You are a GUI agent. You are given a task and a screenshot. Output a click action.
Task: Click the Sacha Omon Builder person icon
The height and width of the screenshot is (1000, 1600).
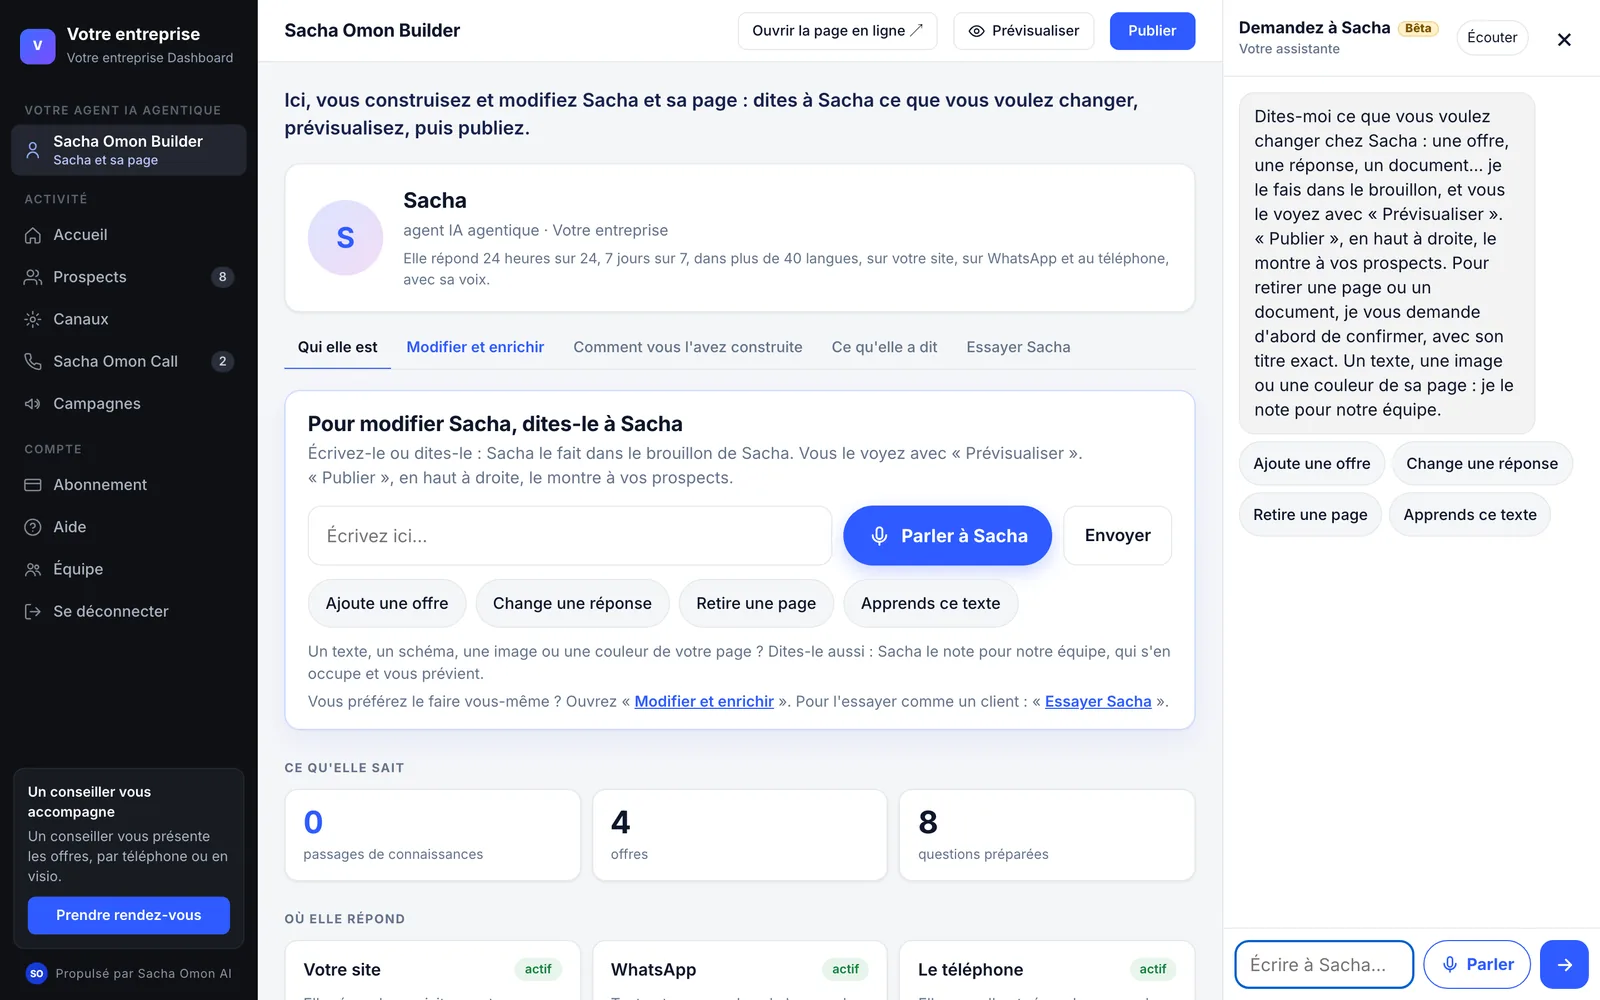pyautogui.click(x=33, y=150)
